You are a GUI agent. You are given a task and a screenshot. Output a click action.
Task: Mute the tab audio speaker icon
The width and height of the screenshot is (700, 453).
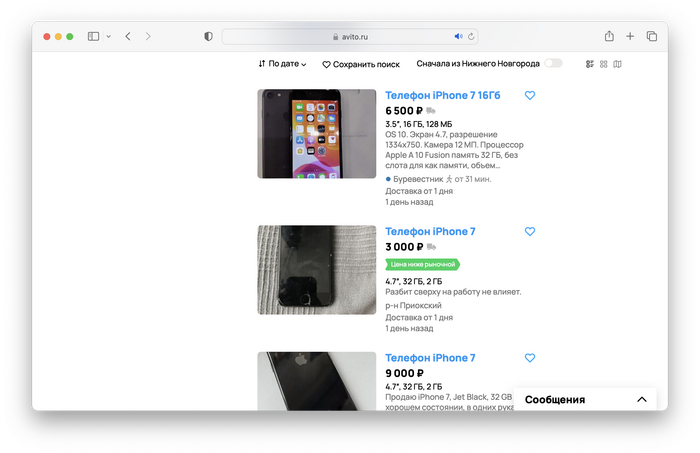458,37
